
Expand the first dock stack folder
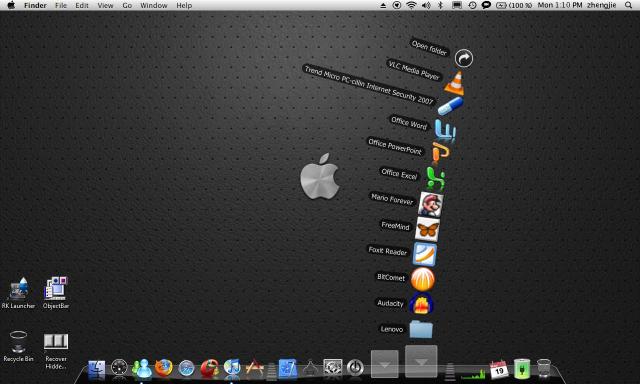tap(384, 363)
